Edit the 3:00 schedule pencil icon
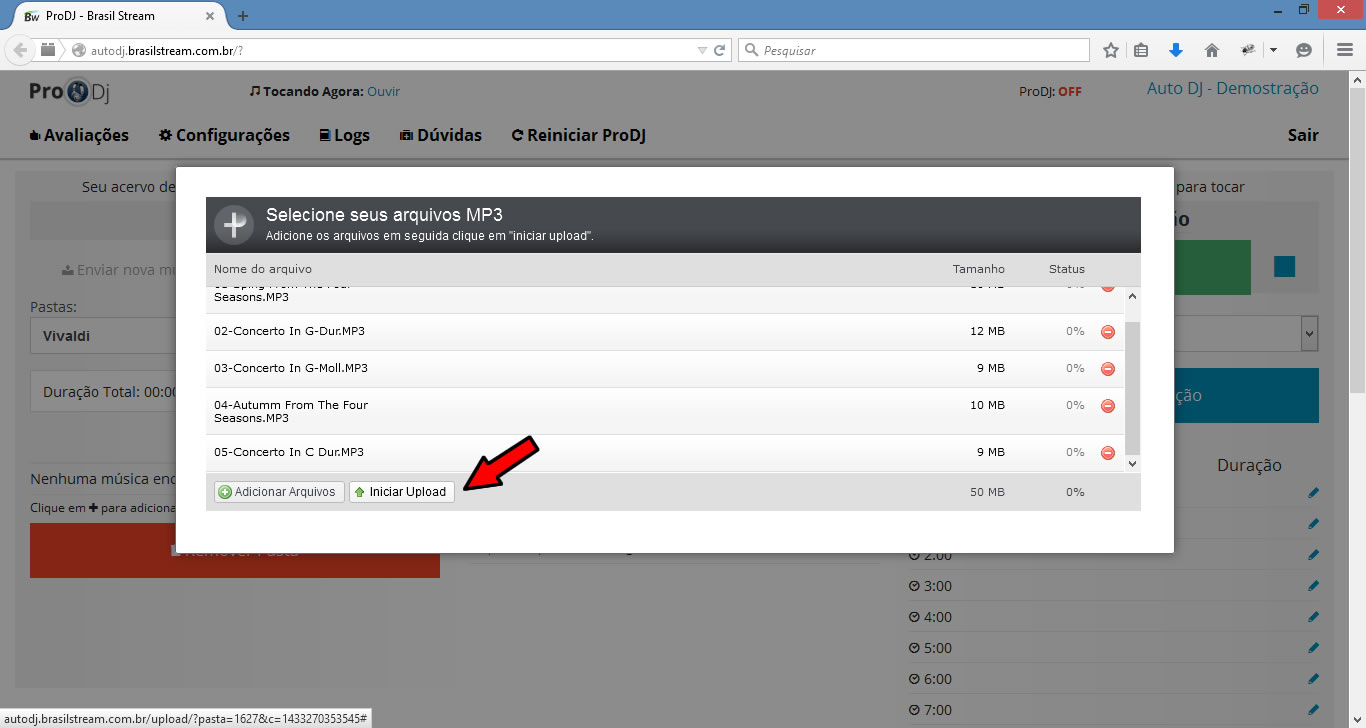This screenshot has width=1366, height=728. click(1313, 586)
